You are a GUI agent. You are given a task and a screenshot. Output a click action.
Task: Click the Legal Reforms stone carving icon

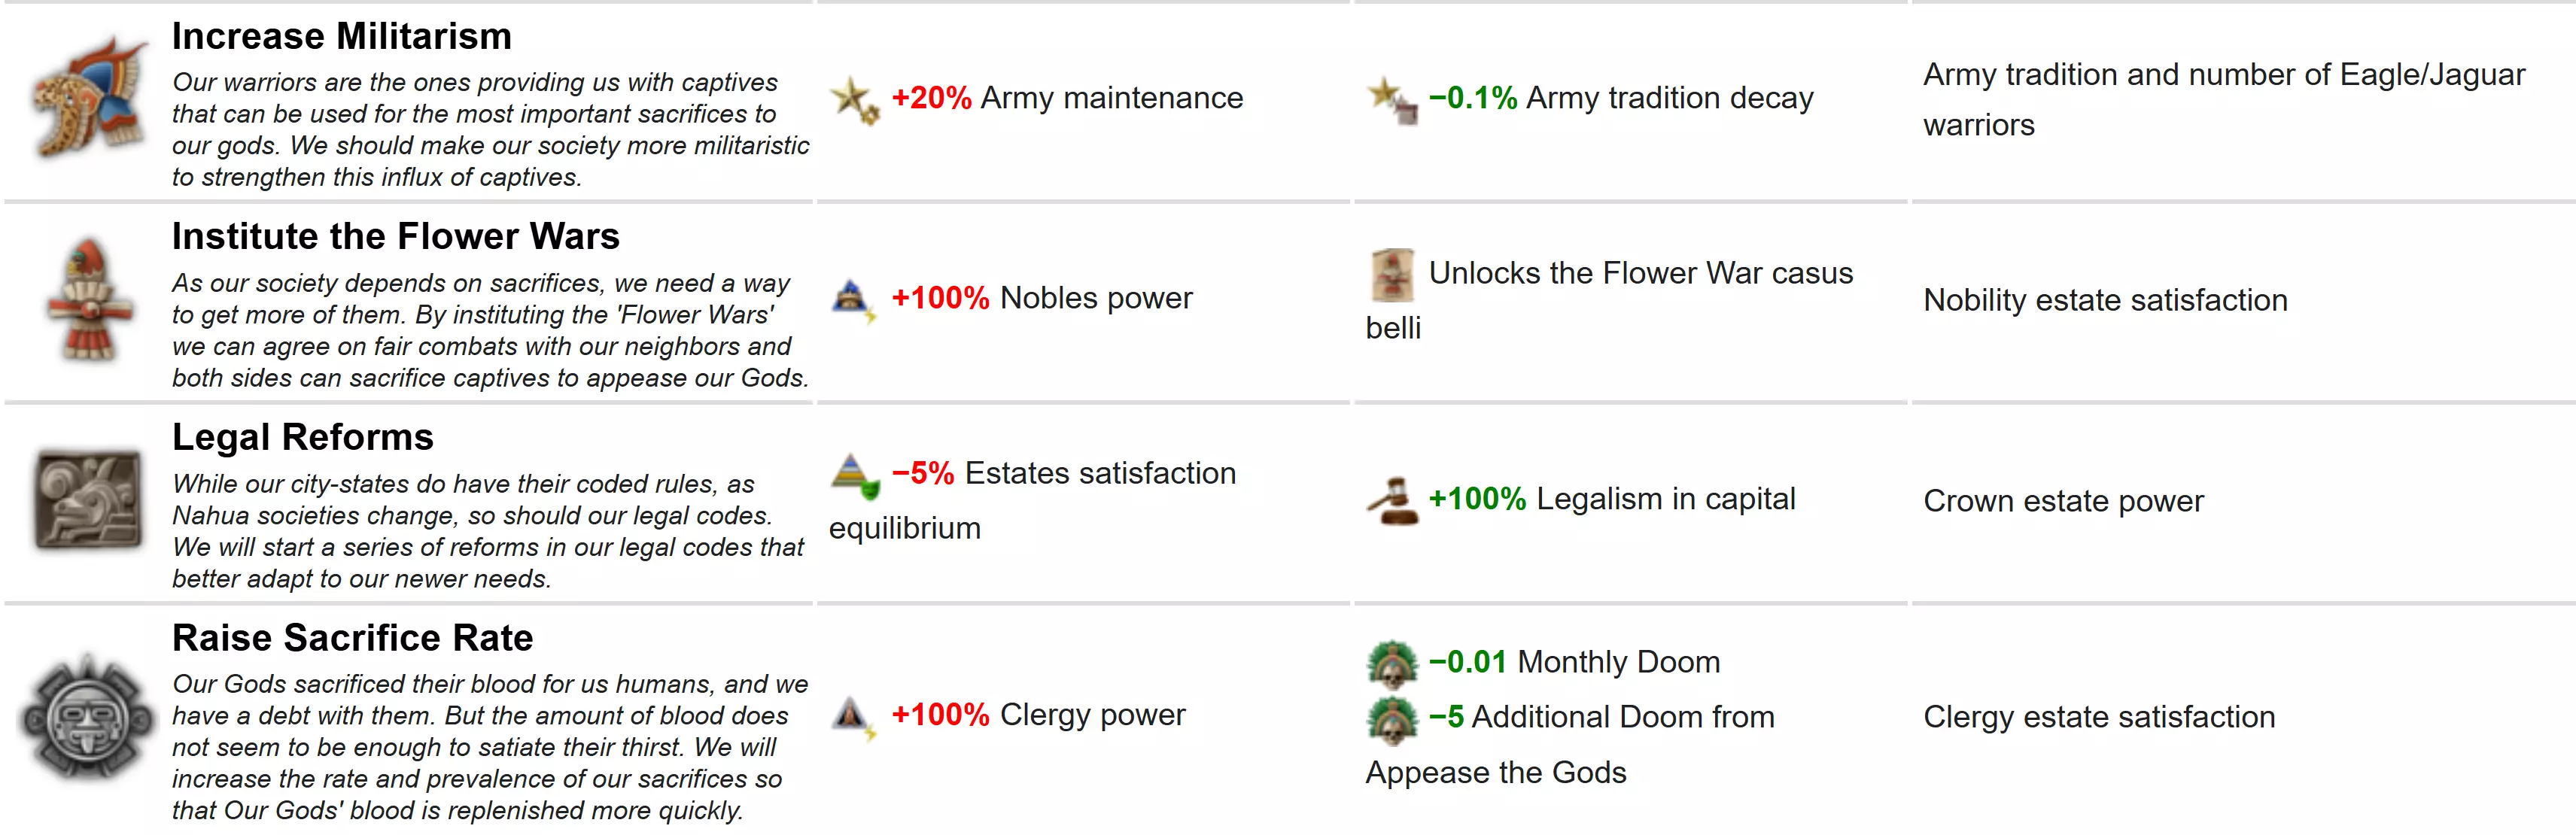point(88,499)
